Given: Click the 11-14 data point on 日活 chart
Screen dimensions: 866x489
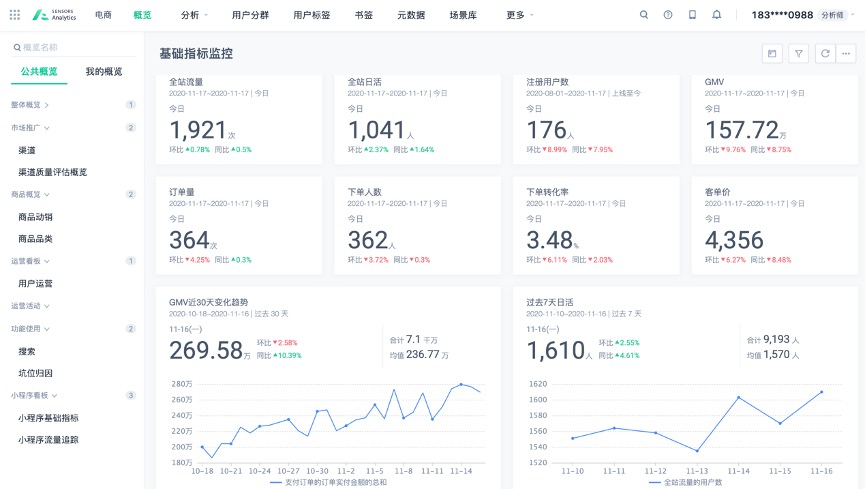Looking at the screenshot, I should 738,397.
